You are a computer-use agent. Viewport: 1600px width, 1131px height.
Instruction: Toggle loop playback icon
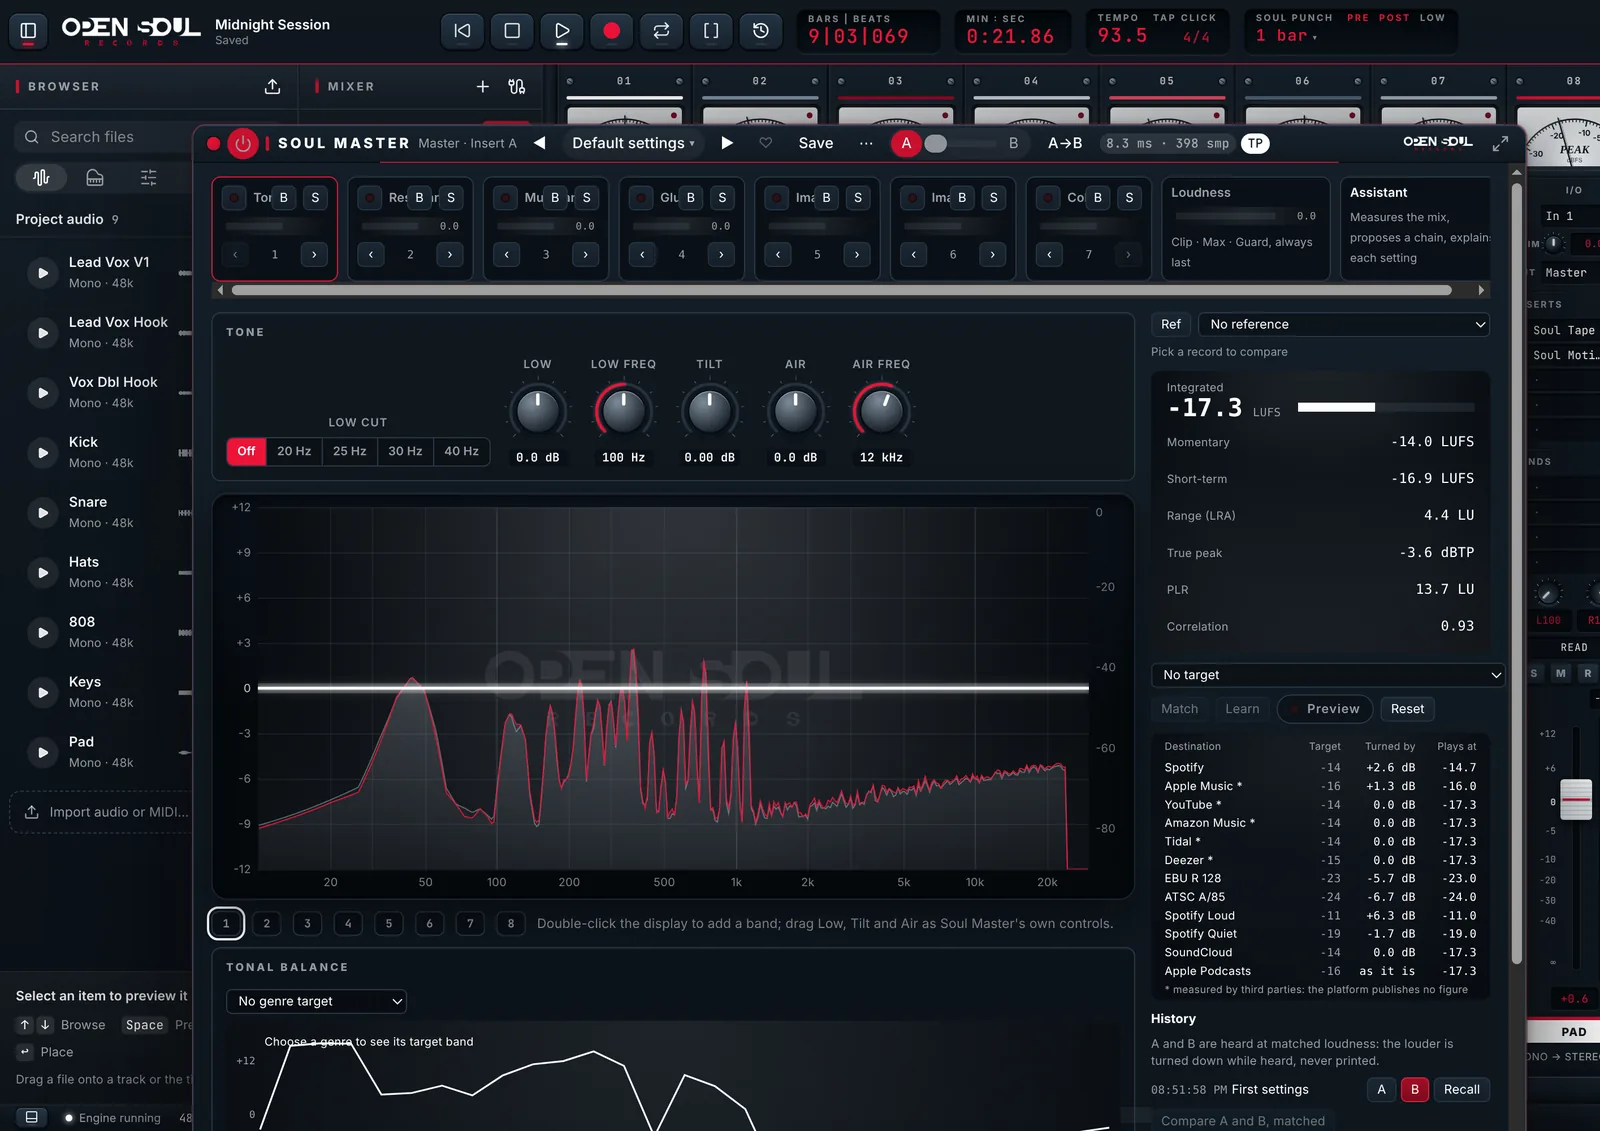[661, 31]
